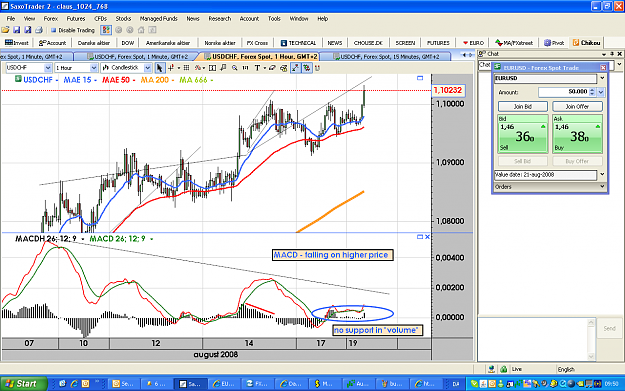This screenshot has width=625, height=391.
Task: Click the Join Bid button
Action: [x=523, y=106]
